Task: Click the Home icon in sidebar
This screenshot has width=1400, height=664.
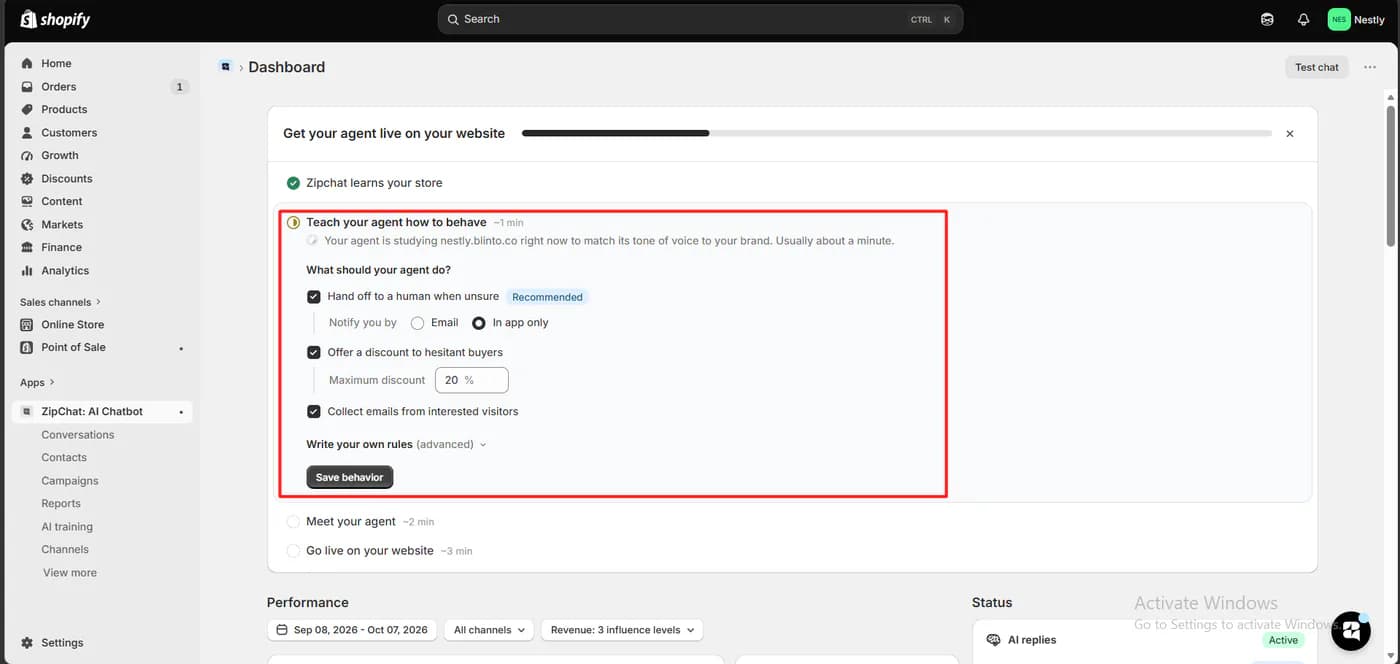Action: click(27, 63)
